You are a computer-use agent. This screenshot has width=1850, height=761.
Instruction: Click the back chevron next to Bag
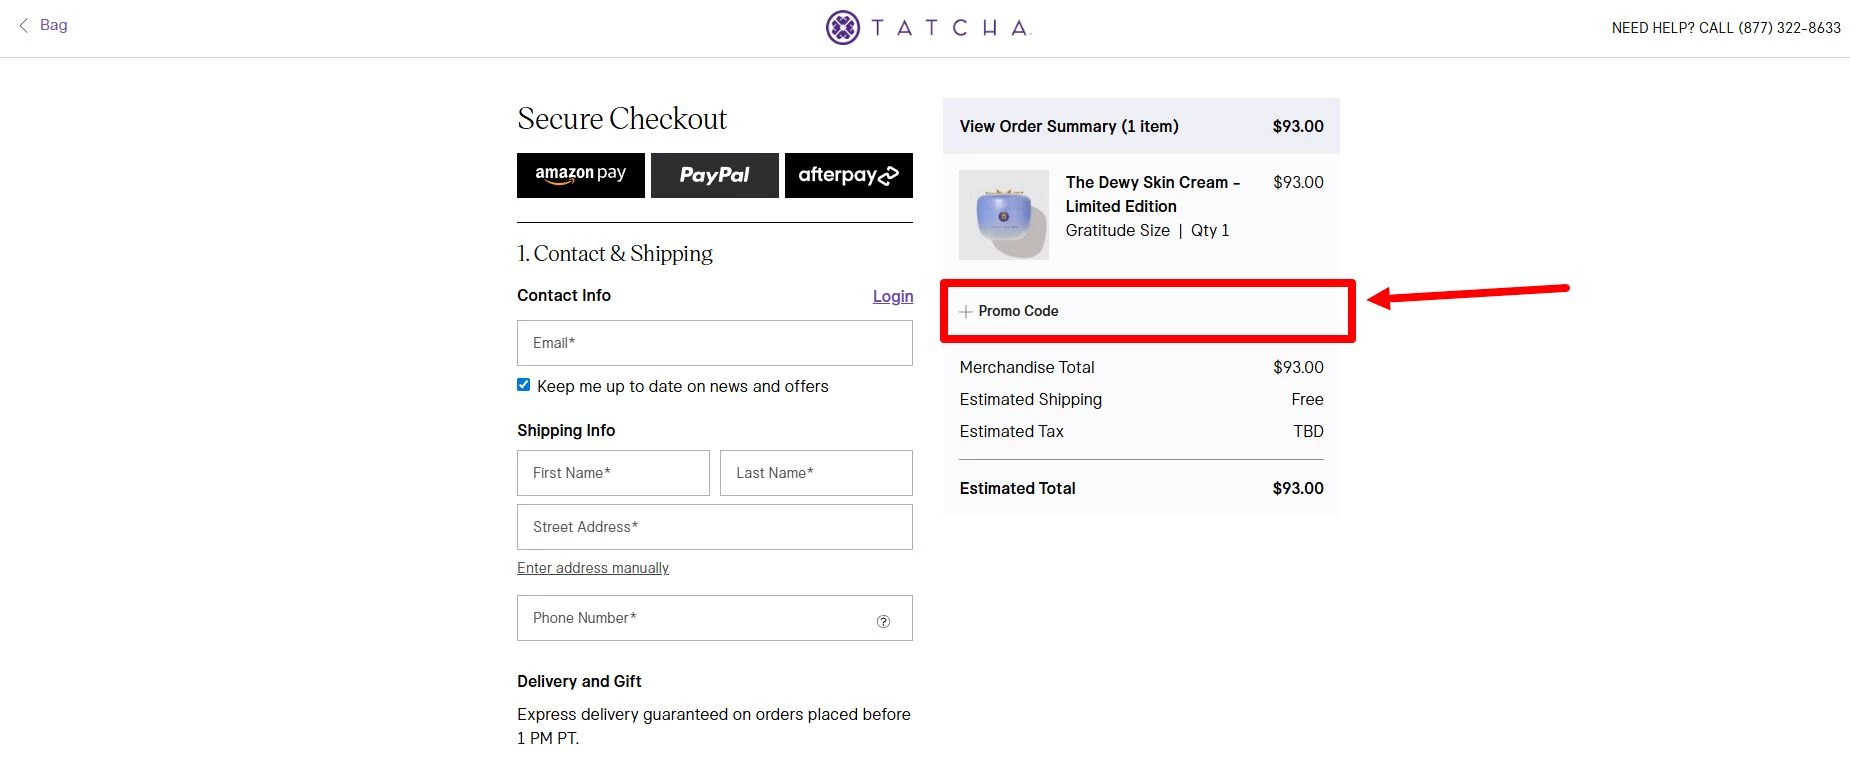pos(22,25)
